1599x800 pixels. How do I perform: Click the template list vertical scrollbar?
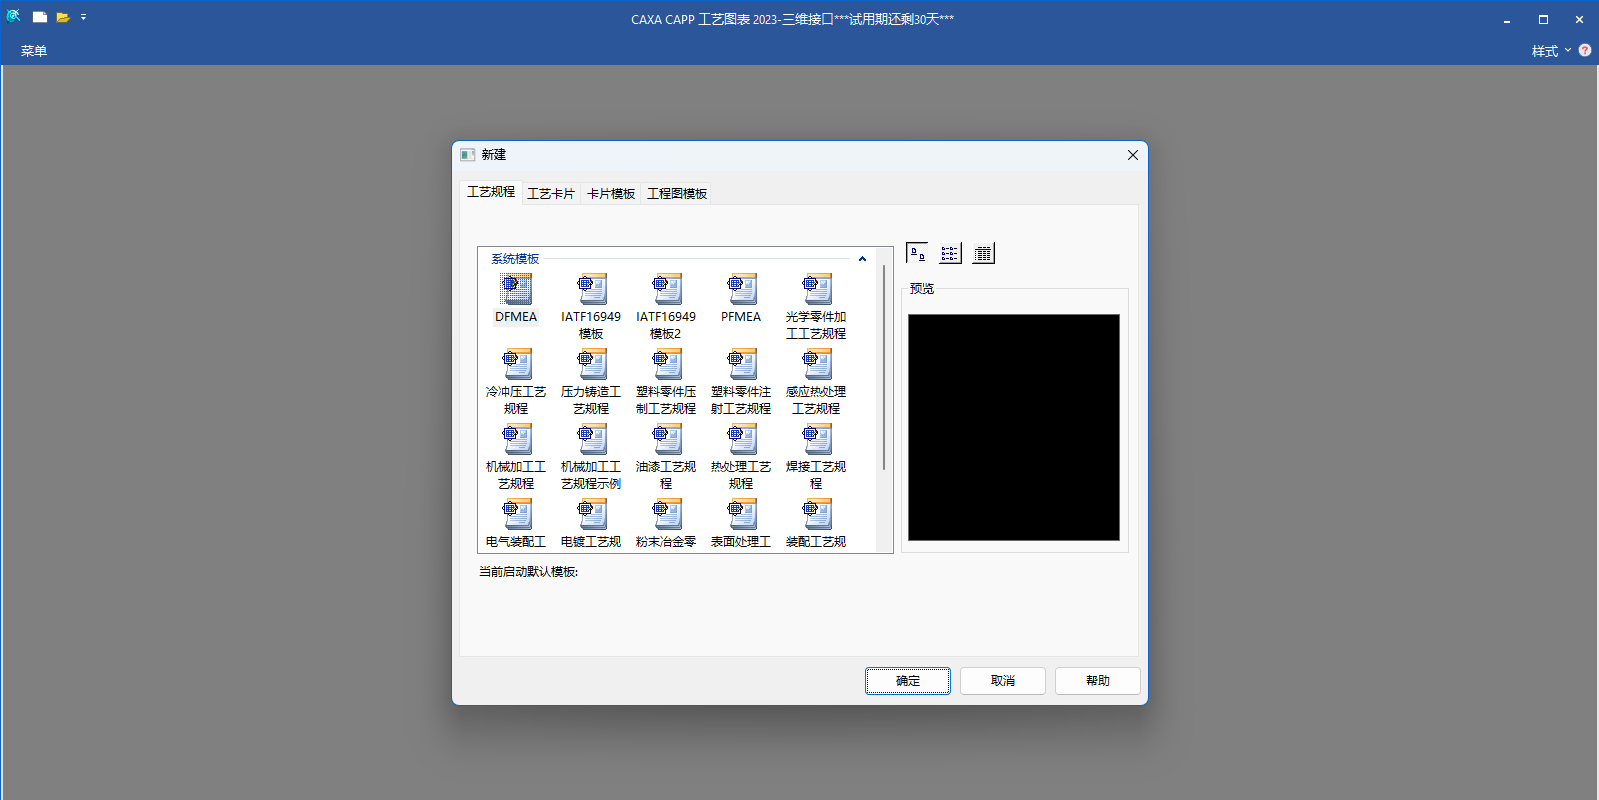point(884,370)
